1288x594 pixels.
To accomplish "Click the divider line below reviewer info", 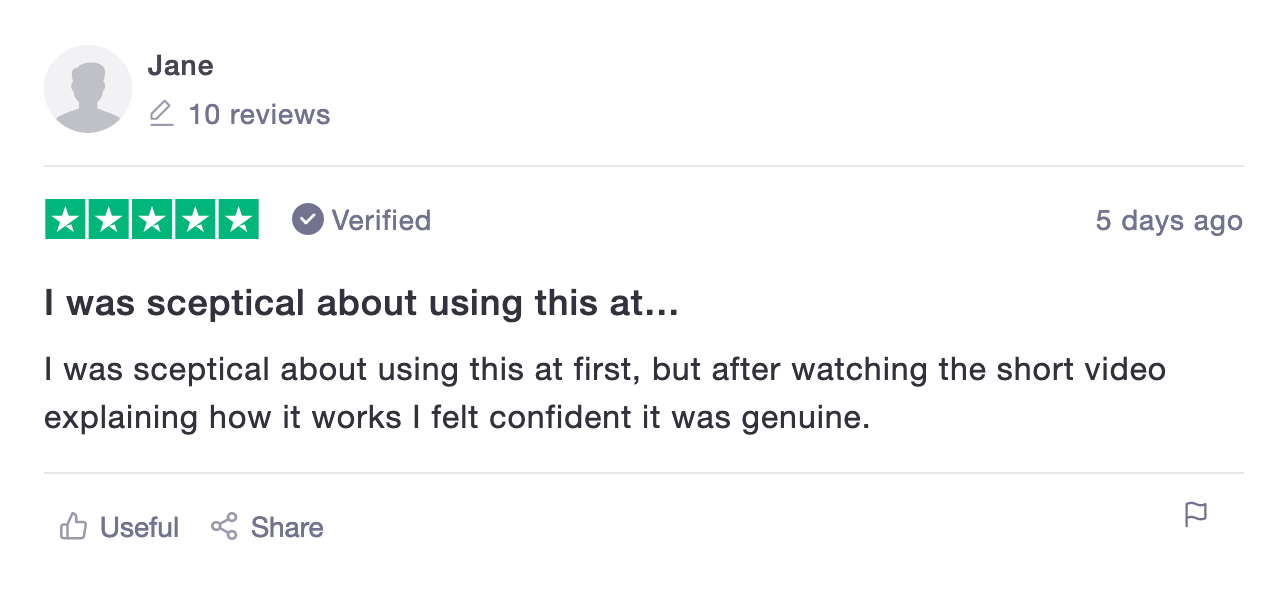I will (643, 166).
